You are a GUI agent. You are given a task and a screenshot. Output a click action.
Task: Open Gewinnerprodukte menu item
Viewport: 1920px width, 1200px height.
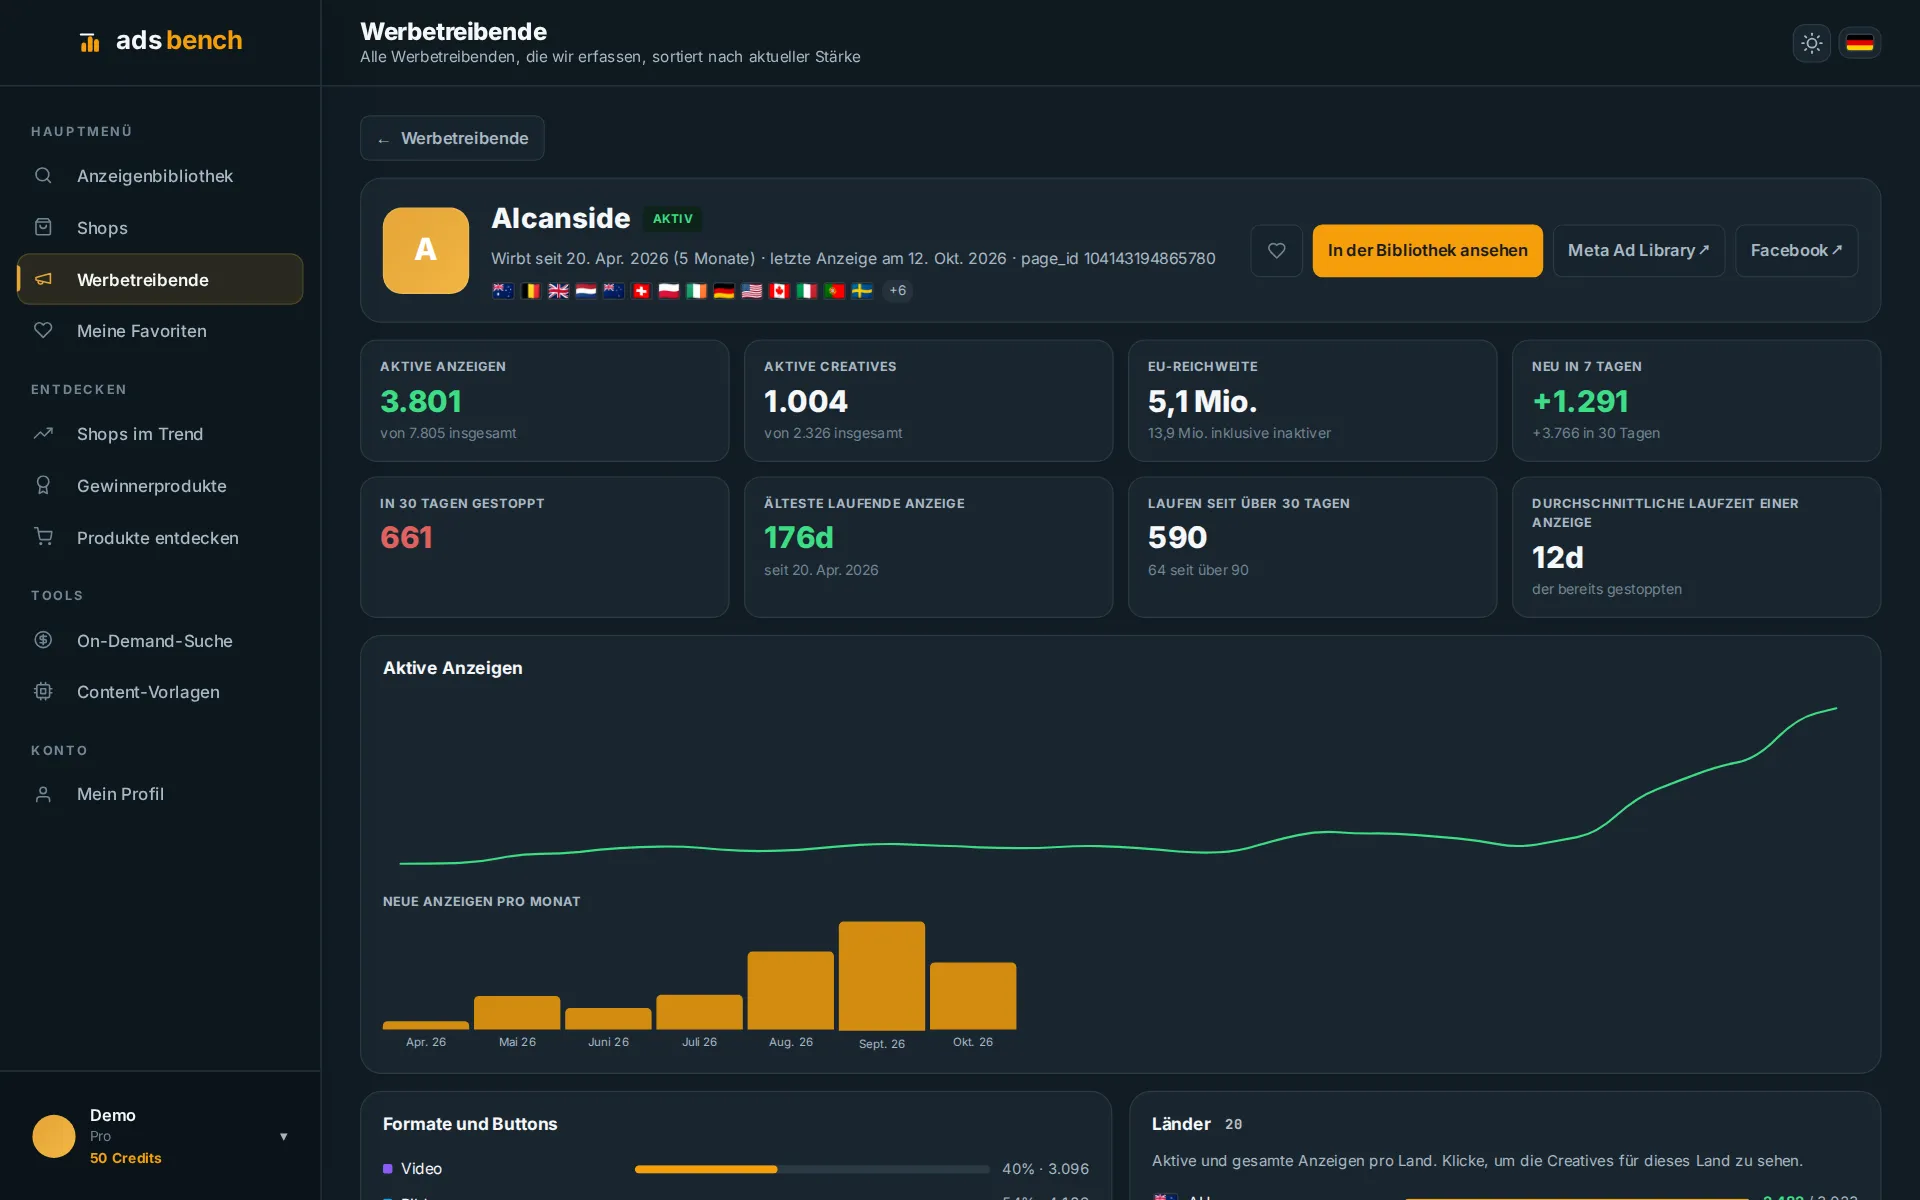tap(160, 486)
